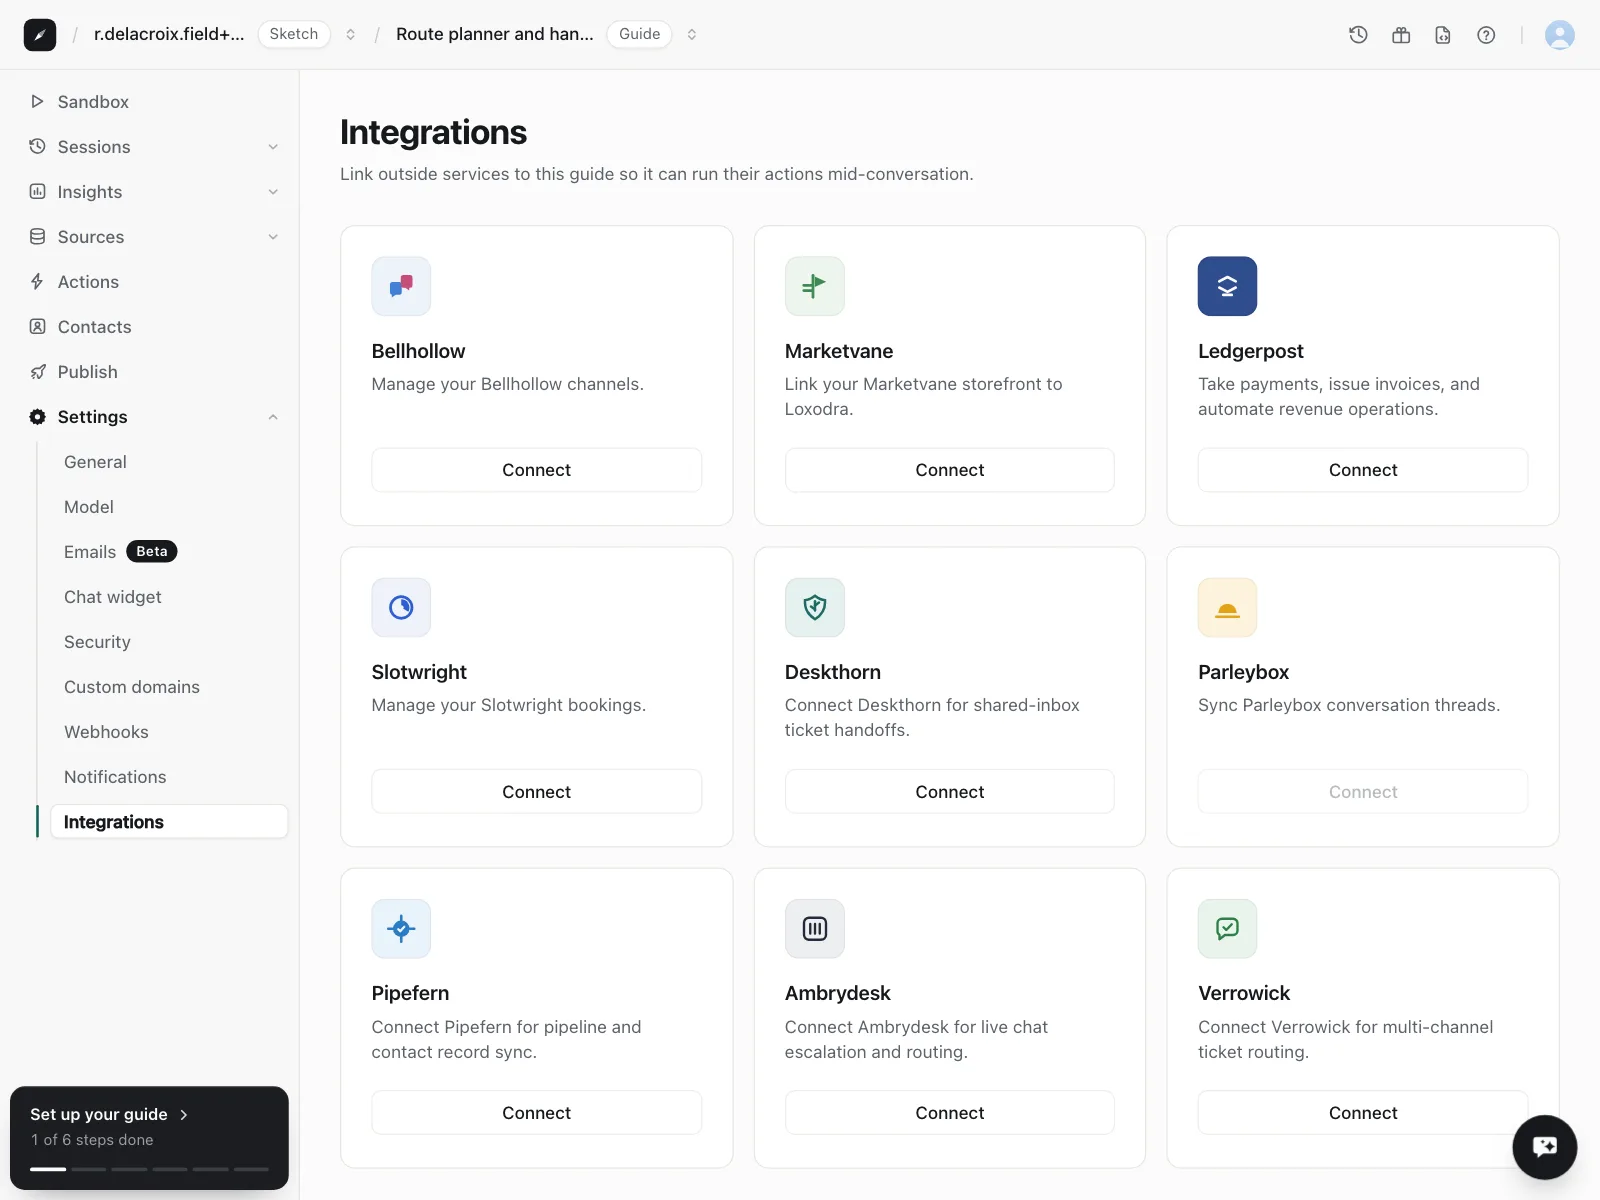Image resolution: width=1600 pixels, height=1200 pixels.
Task: Click the Marketvane signpost icon
Action: tap(814, 286)
